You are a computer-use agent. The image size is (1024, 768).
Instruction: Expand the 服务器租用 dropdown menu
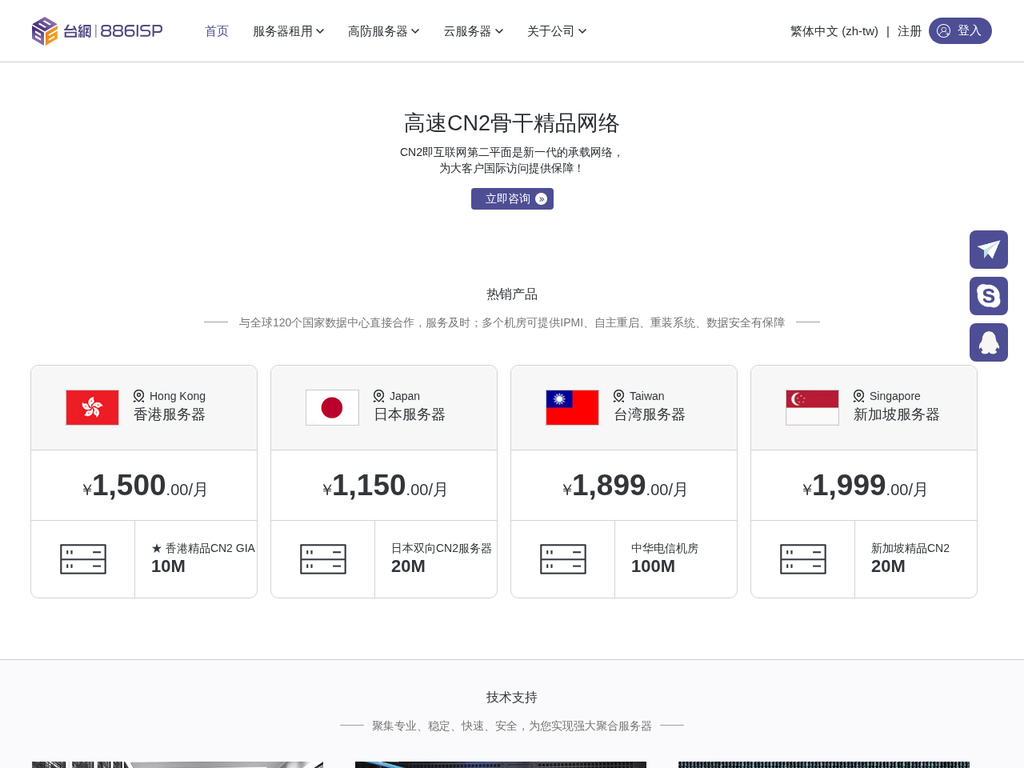point(288,31)
